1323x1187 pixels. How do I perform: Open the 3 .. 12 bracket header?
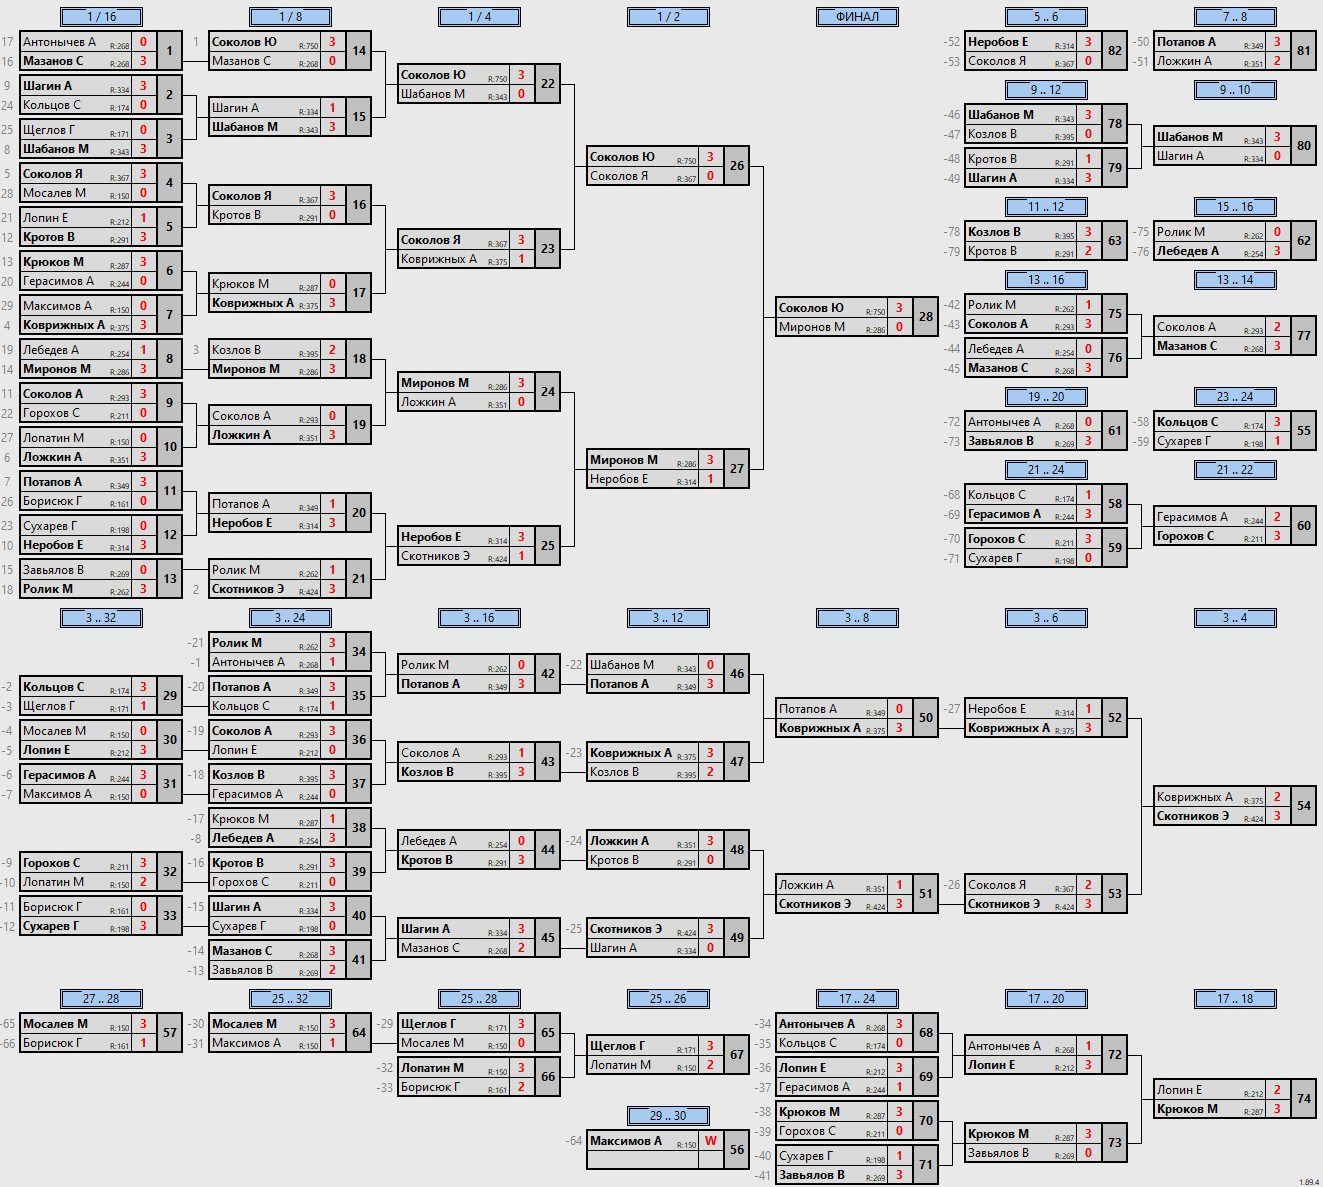pos(668,617)
